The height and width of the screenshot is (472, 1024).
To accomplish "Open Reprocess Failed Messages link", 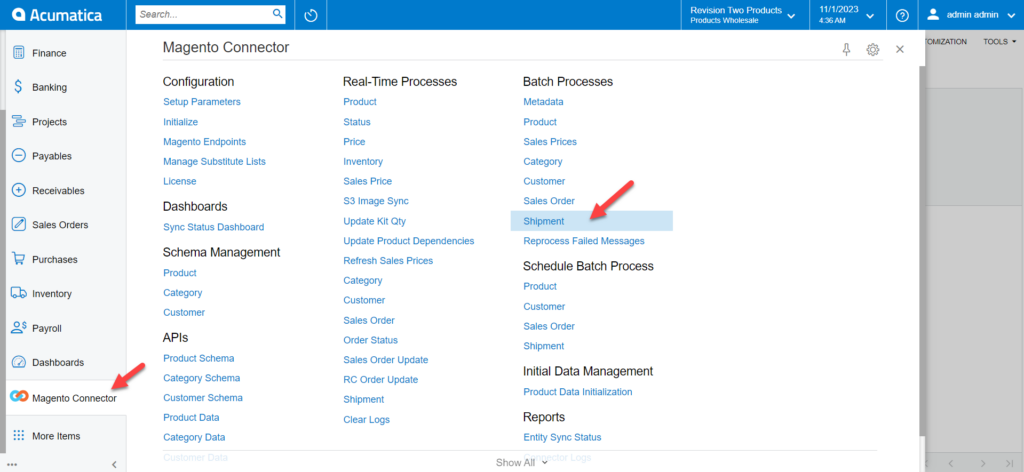I will (x=584, y=241).
